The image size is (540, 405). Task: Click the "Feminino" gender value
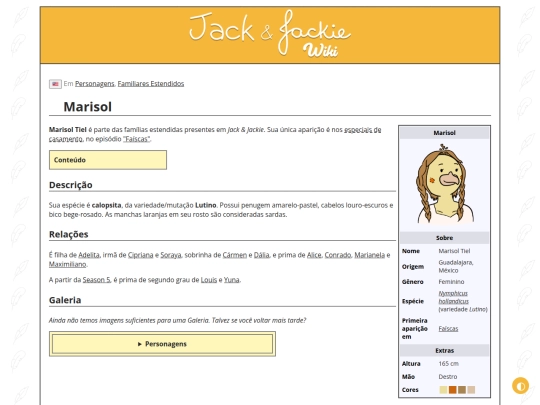(451, 281)
